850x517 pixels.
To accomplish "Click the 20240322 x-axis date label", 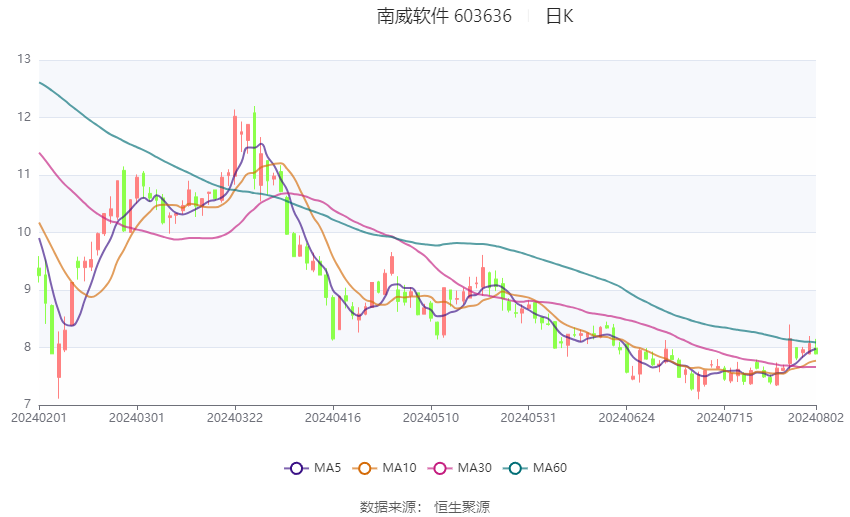I will click(235, 418).
